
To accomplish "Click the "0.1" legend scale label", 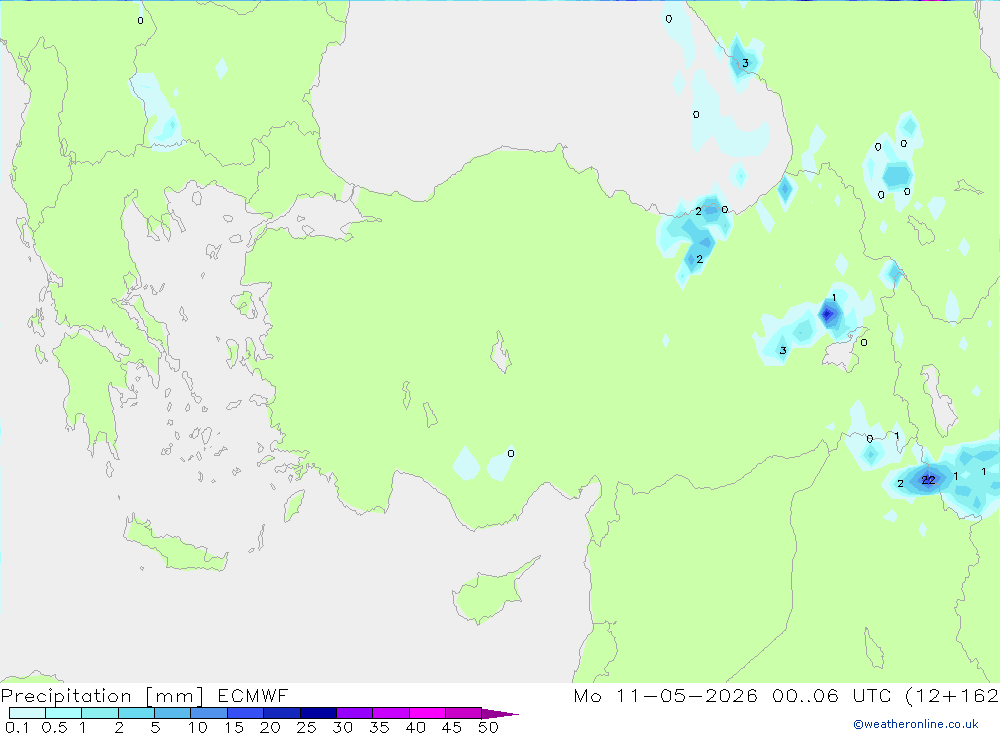I will pyautogui.click(x=17, y=727).
